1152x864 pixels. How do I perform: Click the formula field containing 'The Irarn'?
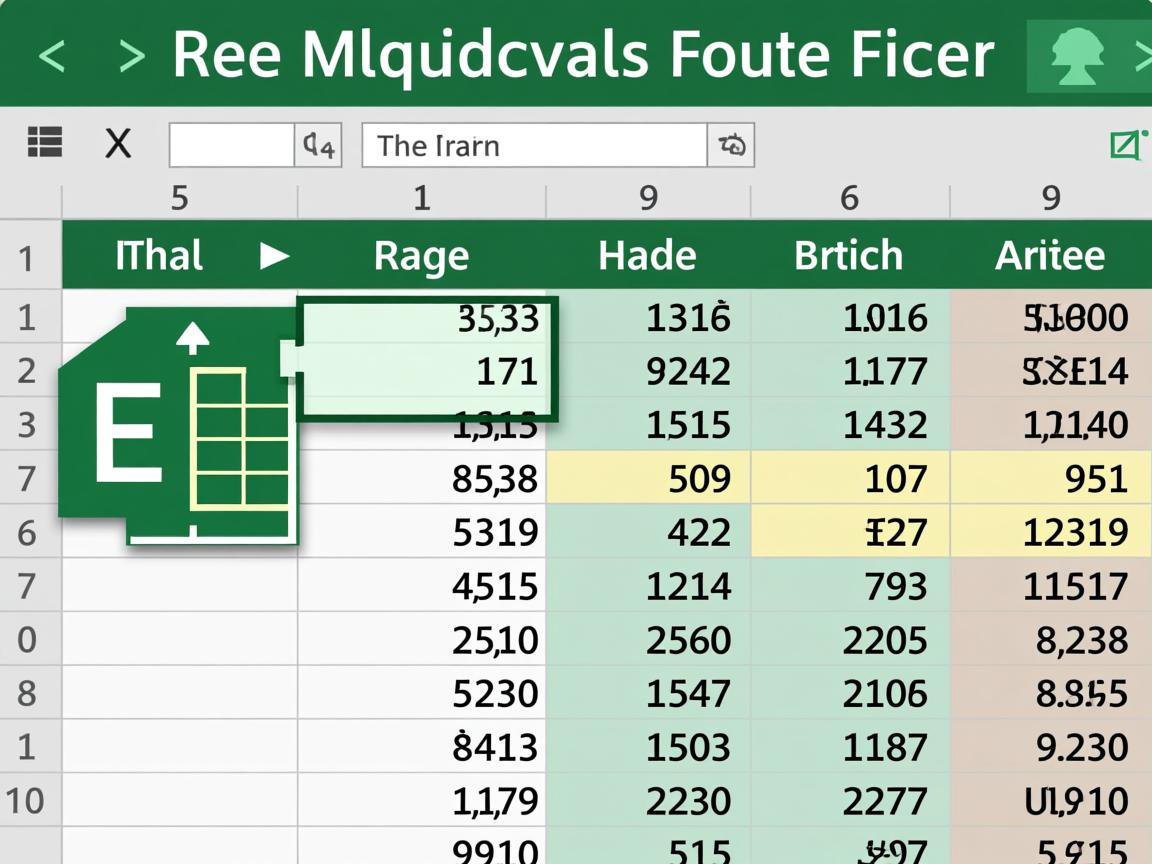[x=534, y=146]
